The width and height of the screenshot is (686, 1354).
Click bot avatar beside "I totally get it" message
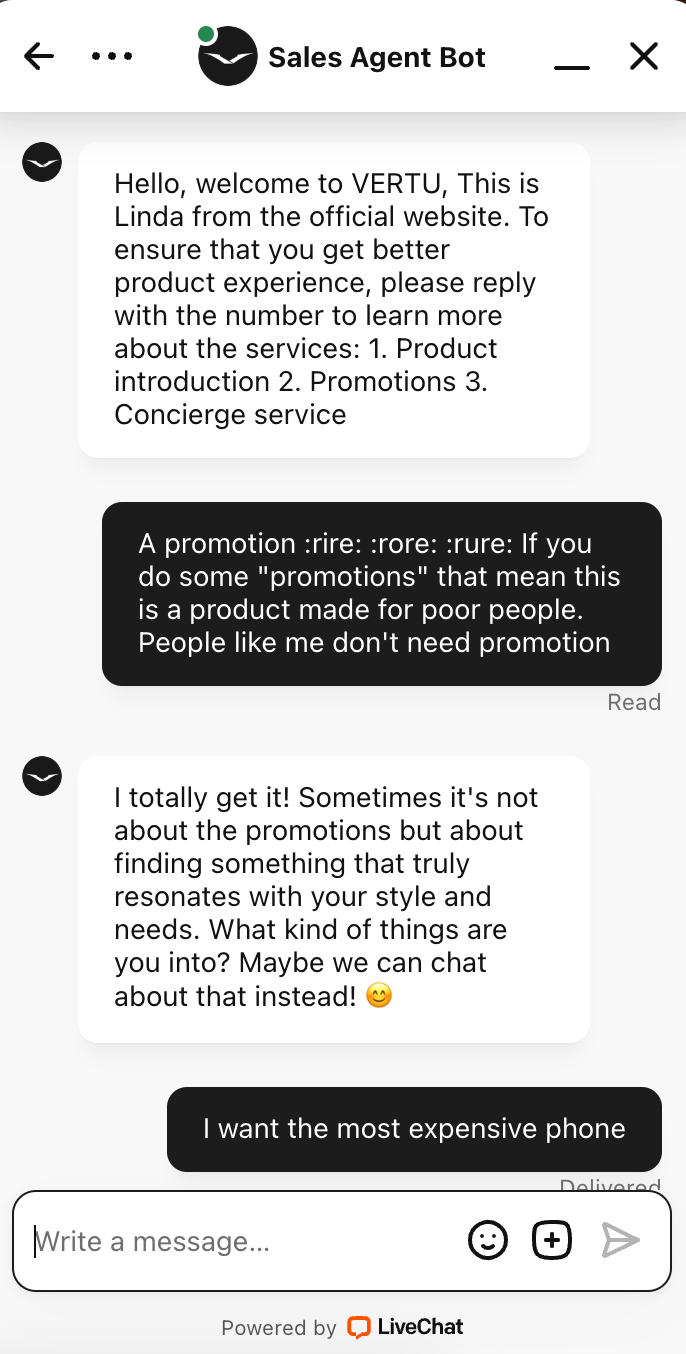(42, 776)
